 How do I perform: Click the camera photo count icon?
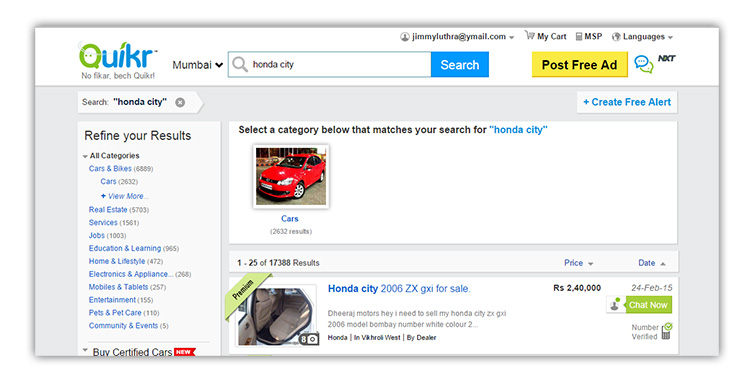click(x=309, y=339)
